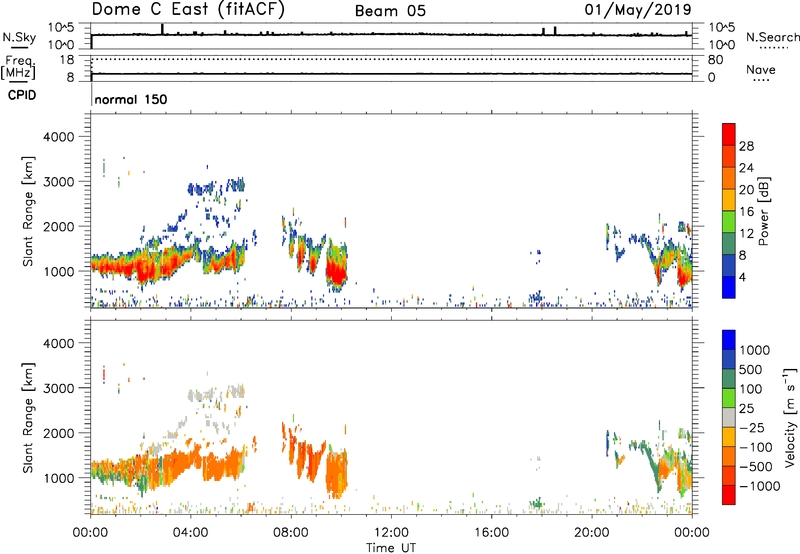Click the red bottom segment of velocity colorbar
Viewport: 800px width, 554px height.
tap(729, 495)
